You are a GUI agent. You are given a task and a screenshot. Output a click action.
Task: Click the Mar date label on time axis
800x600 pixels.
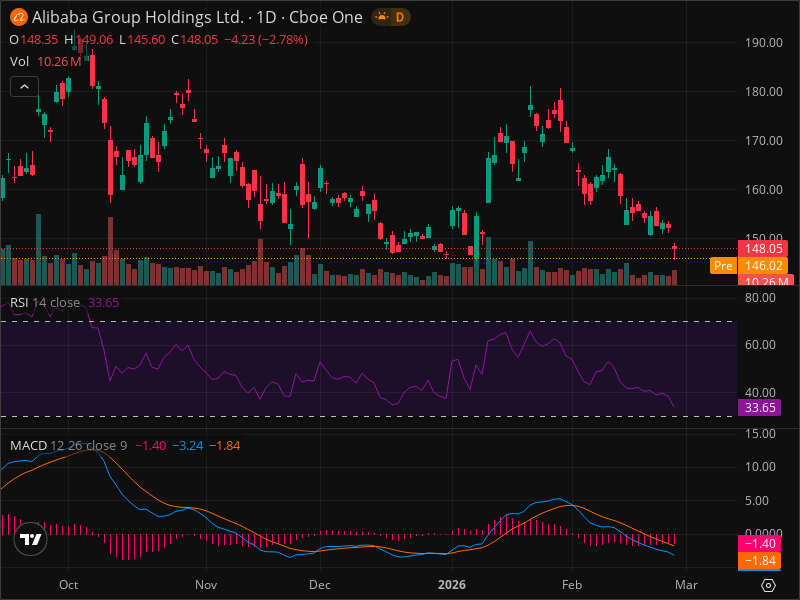coord(686,585)
